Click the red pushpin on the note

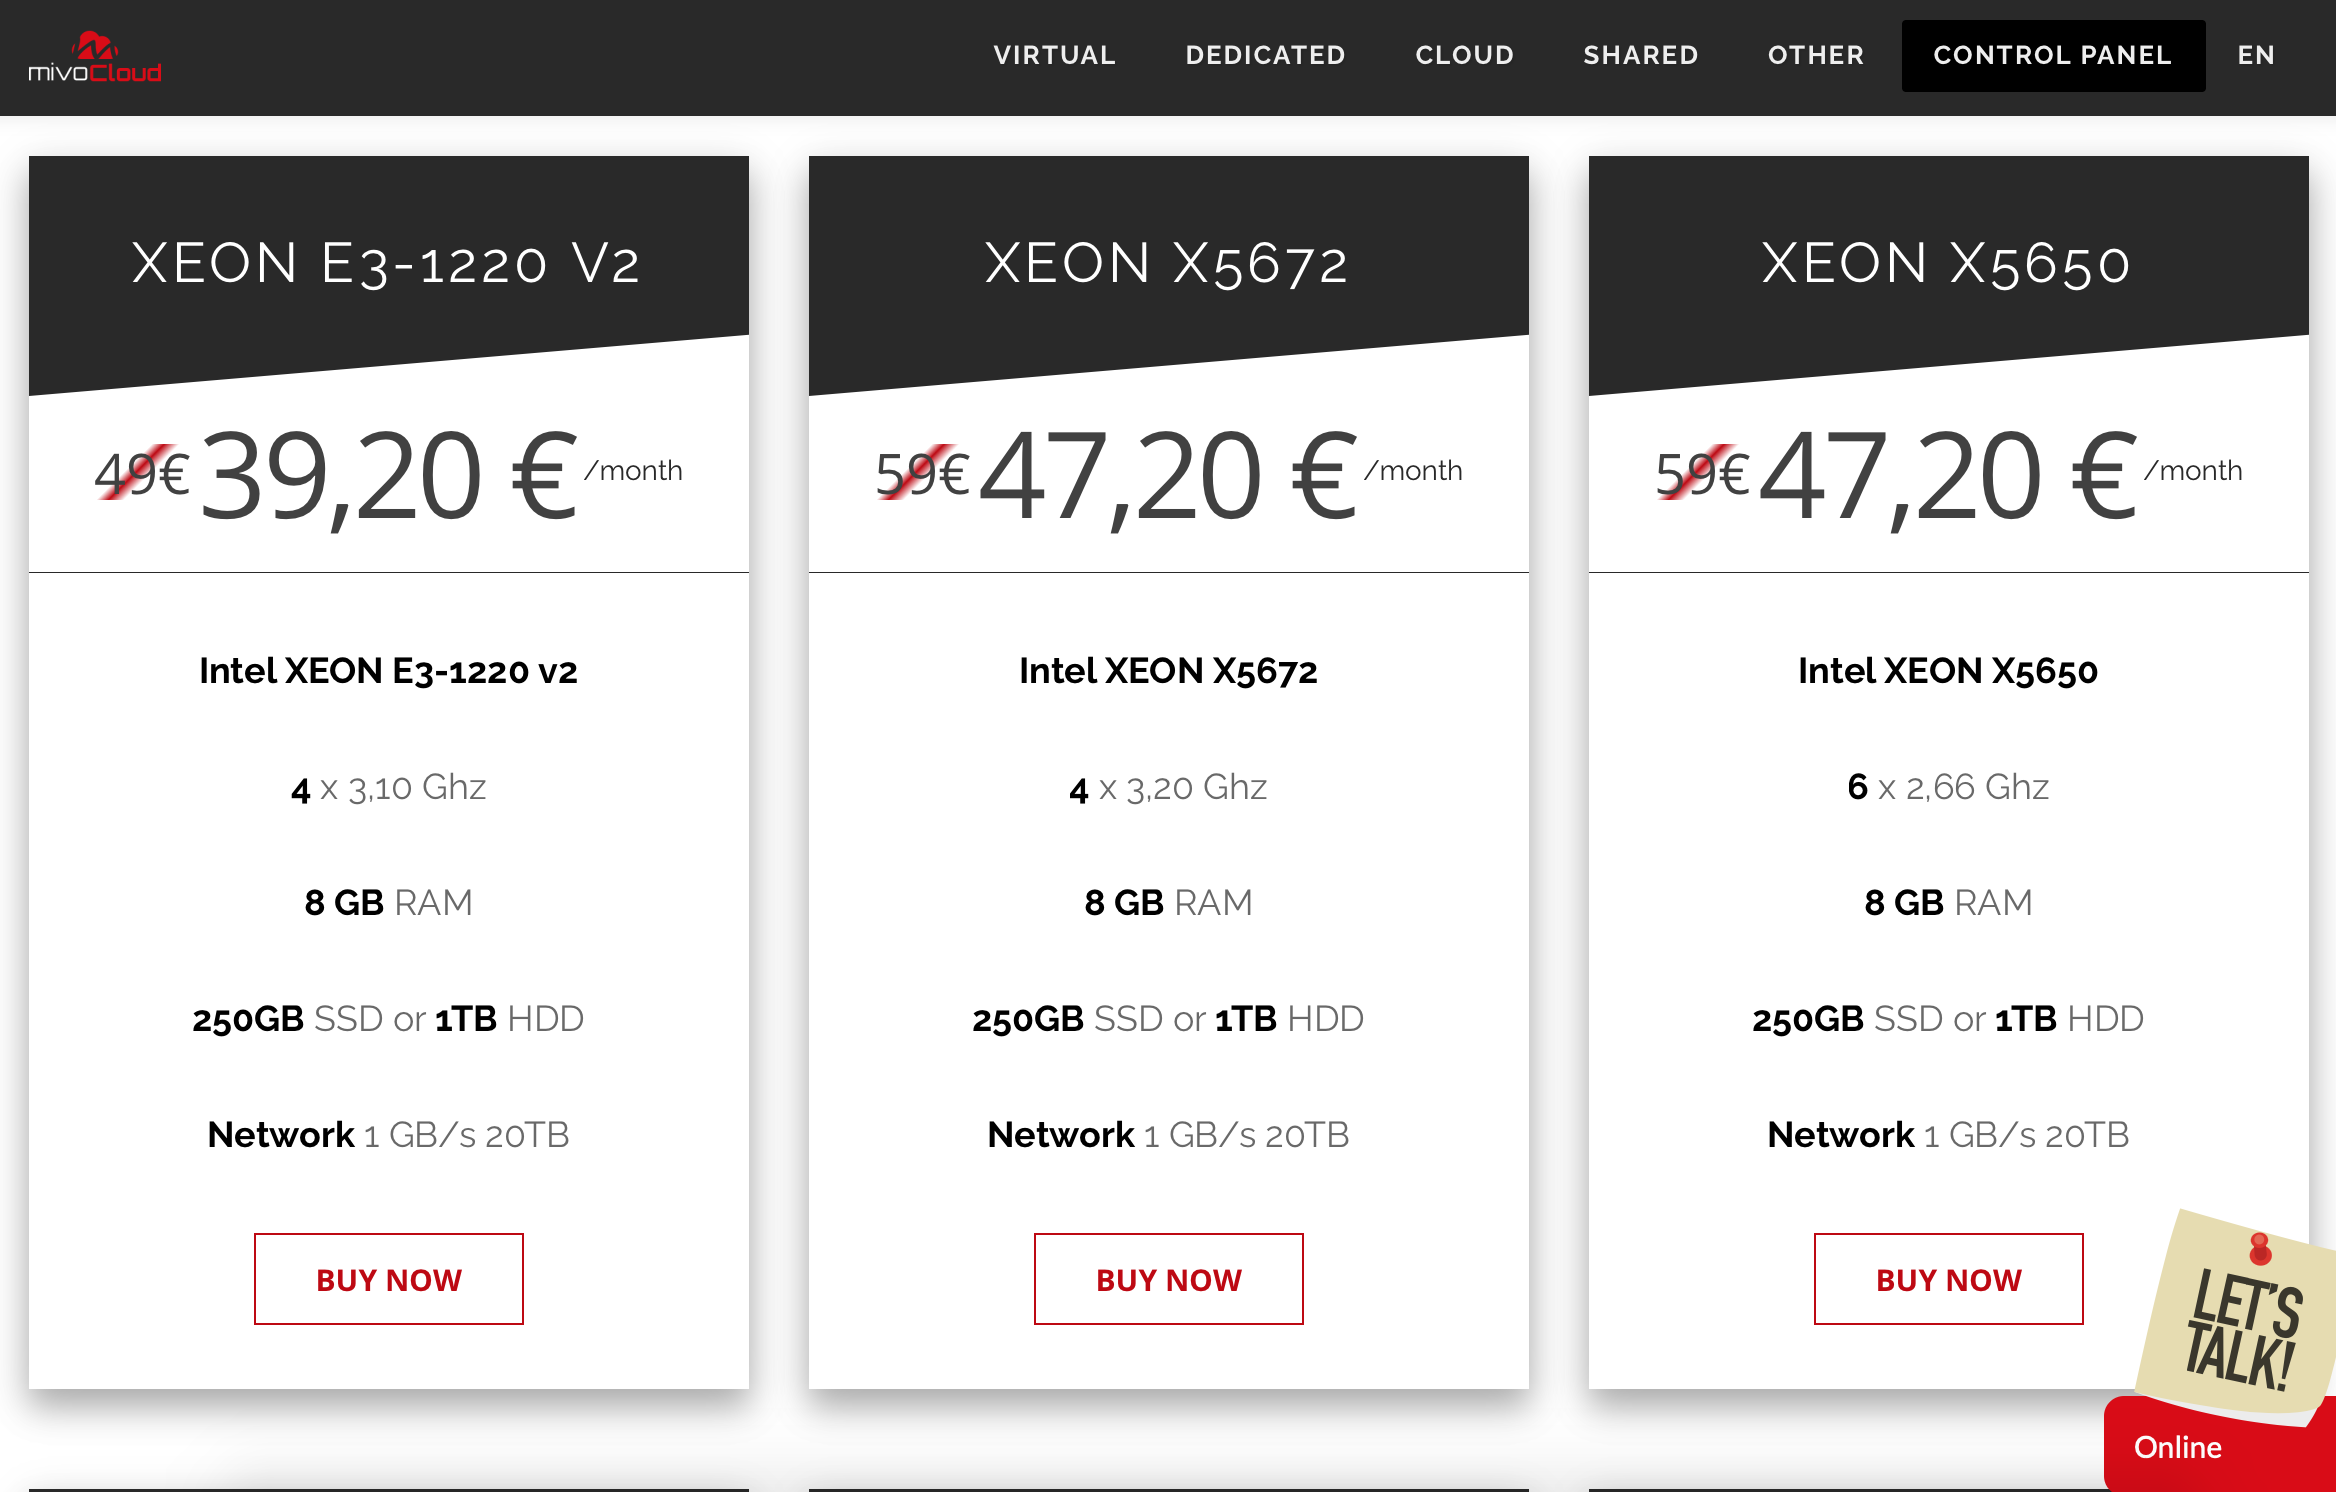point(2259,1249)
